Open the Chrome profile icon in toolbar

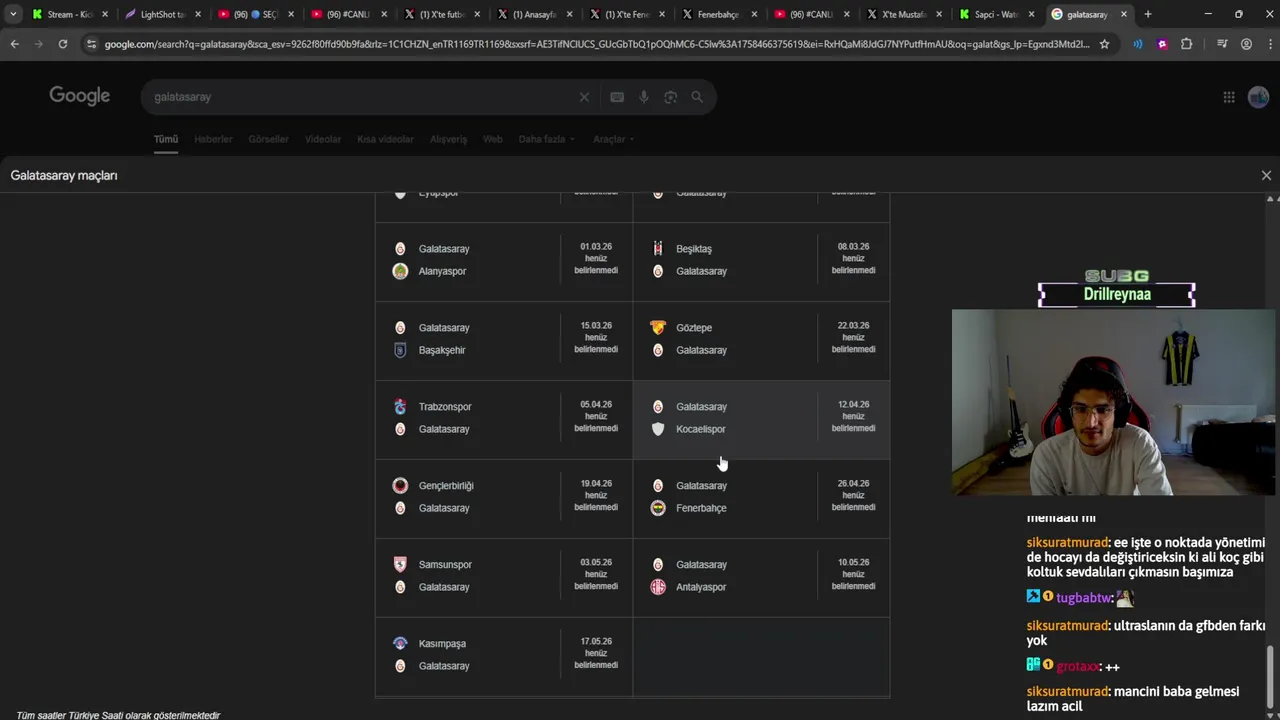point(1246,44)
